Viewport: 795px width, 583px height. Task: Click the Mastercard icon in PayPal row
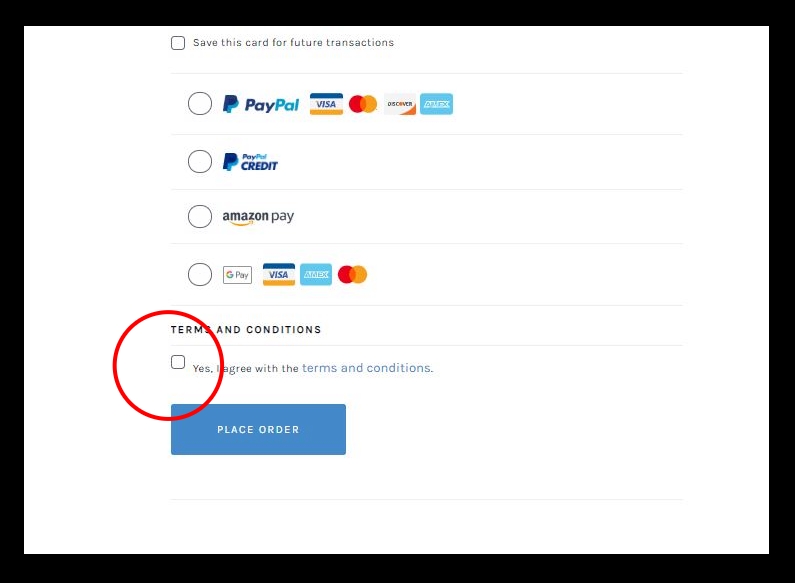coord(363,104)
